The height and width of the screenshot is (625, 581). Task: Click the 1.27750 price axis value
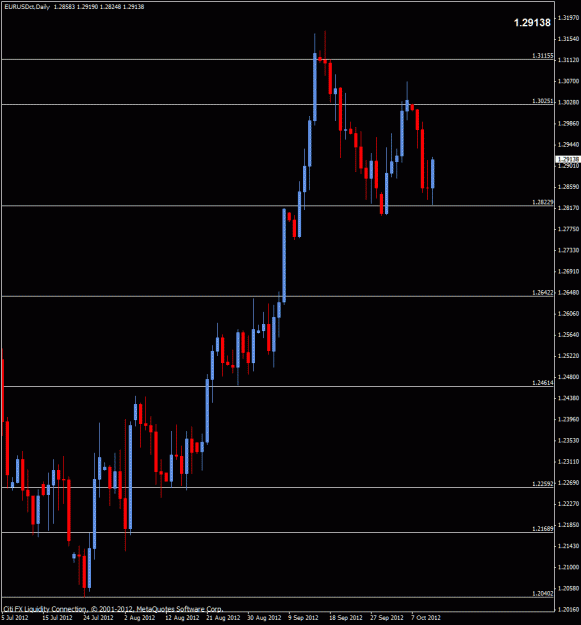tap(568, 229)
